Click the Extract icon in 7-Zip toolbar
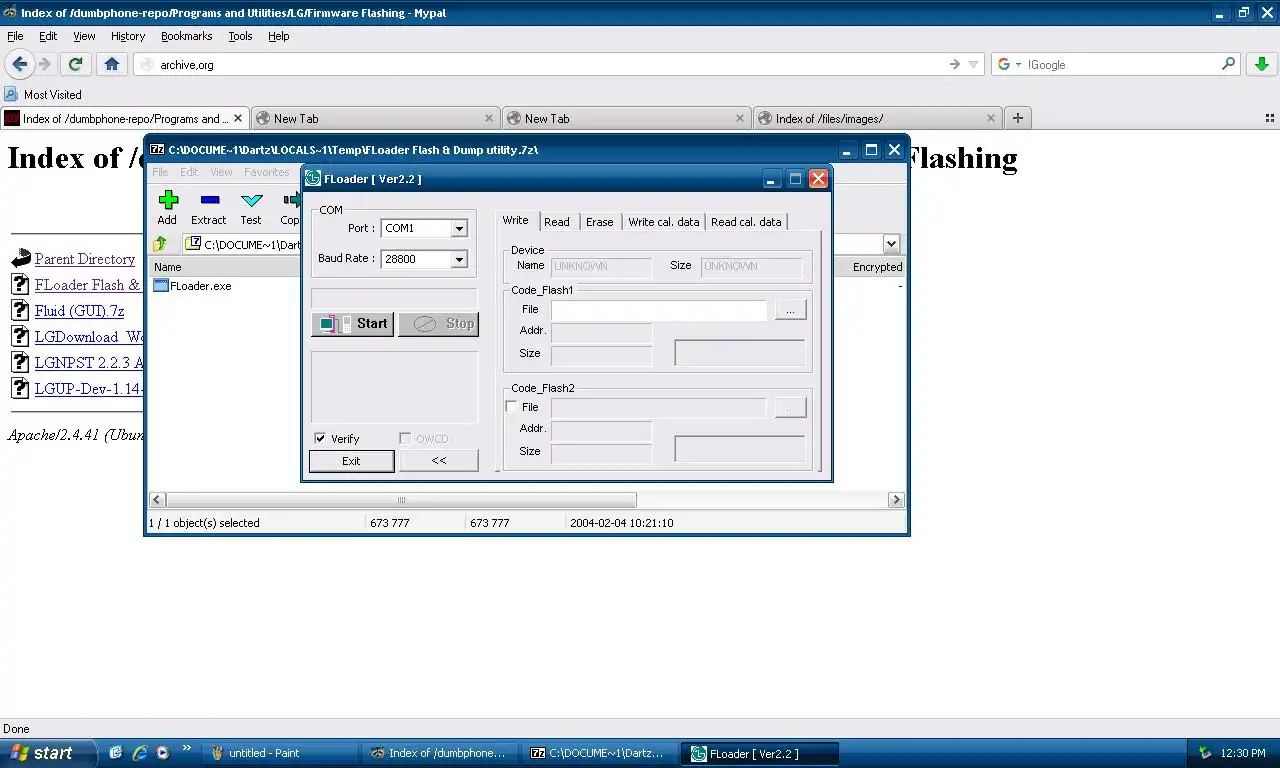The height and width of the screenshot is (768, 1280). pyautogui.click(x=209, y=200)
